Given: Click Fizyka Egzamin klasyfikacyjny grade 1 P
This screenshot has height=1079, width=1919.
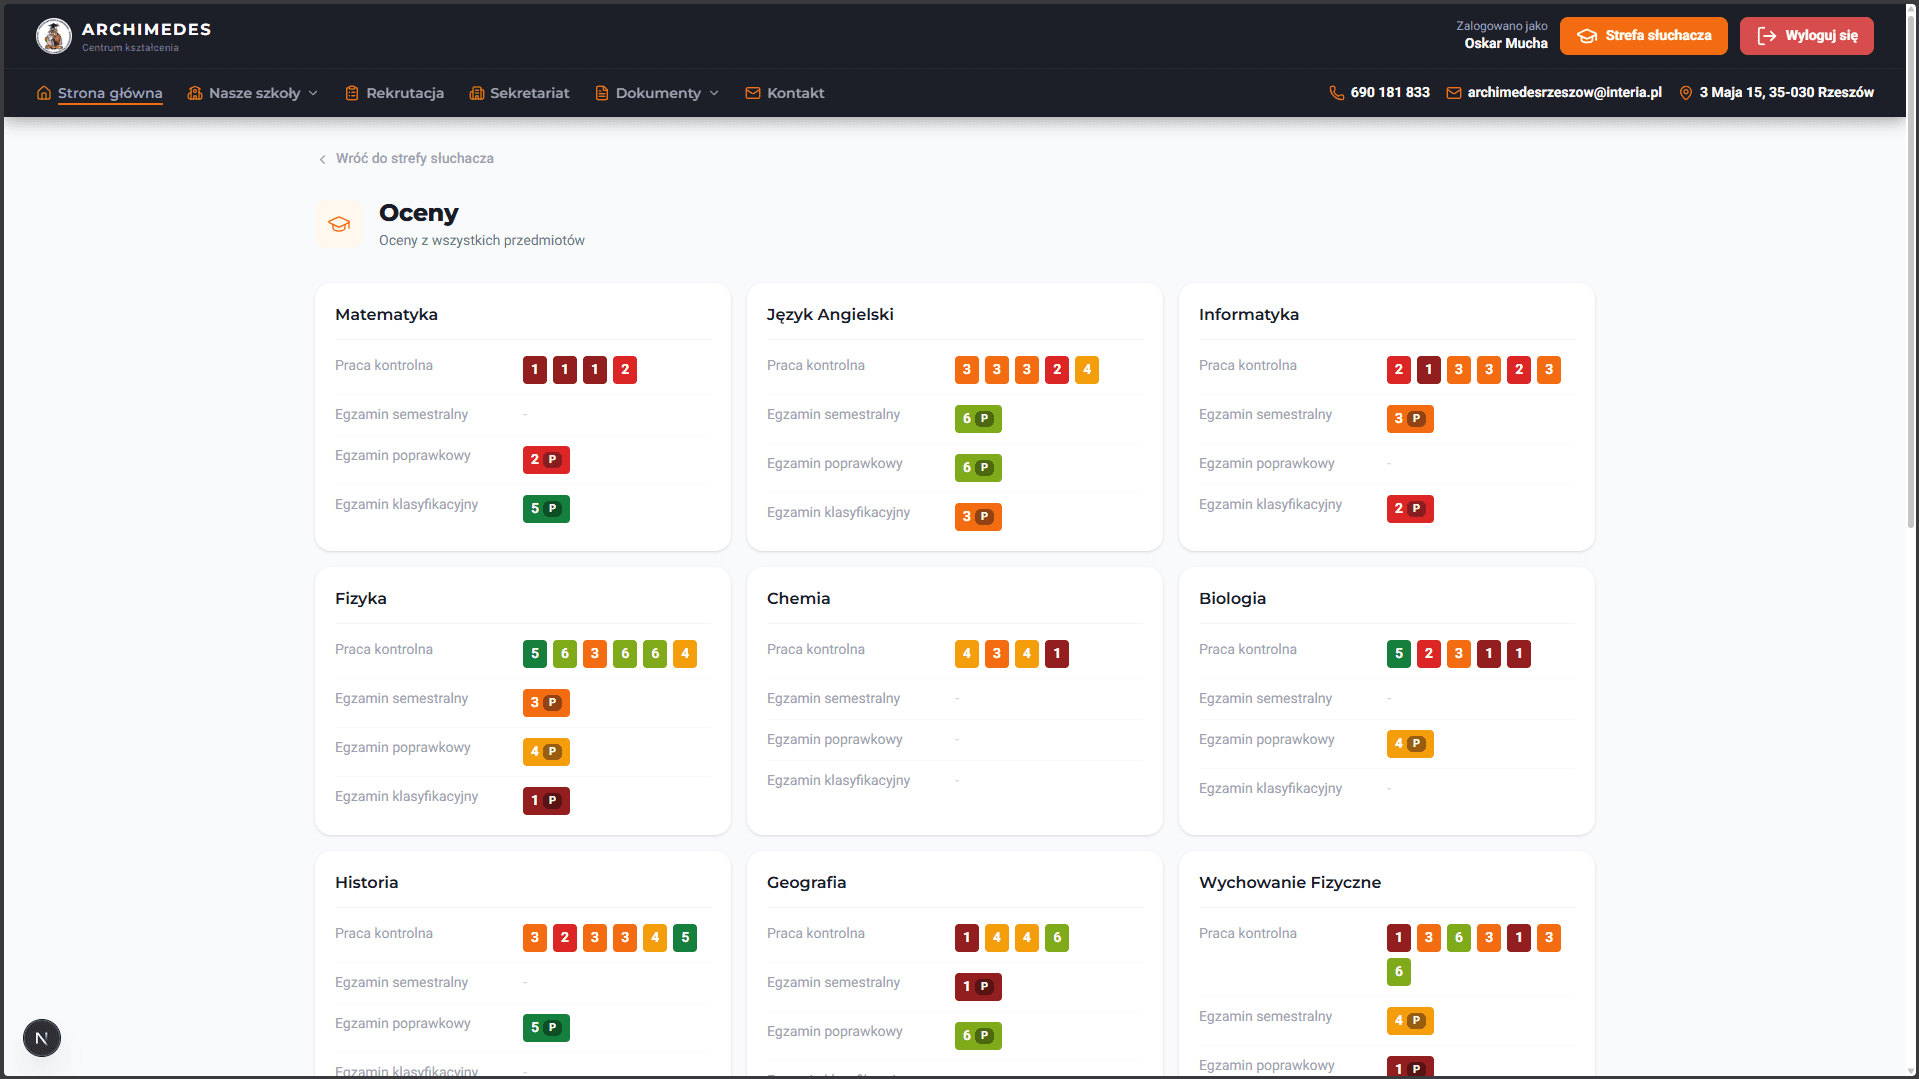Looking at the screenshot, I should coord(546,801).
